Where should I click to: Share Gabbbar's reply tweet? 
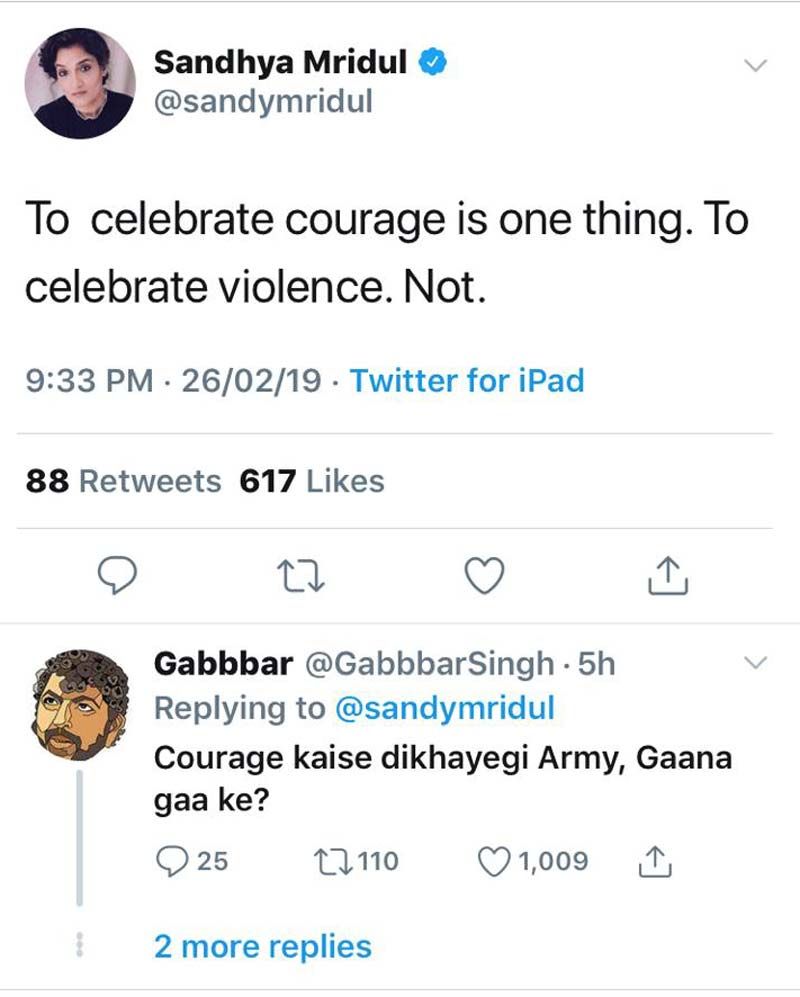[x=654, y=860]
